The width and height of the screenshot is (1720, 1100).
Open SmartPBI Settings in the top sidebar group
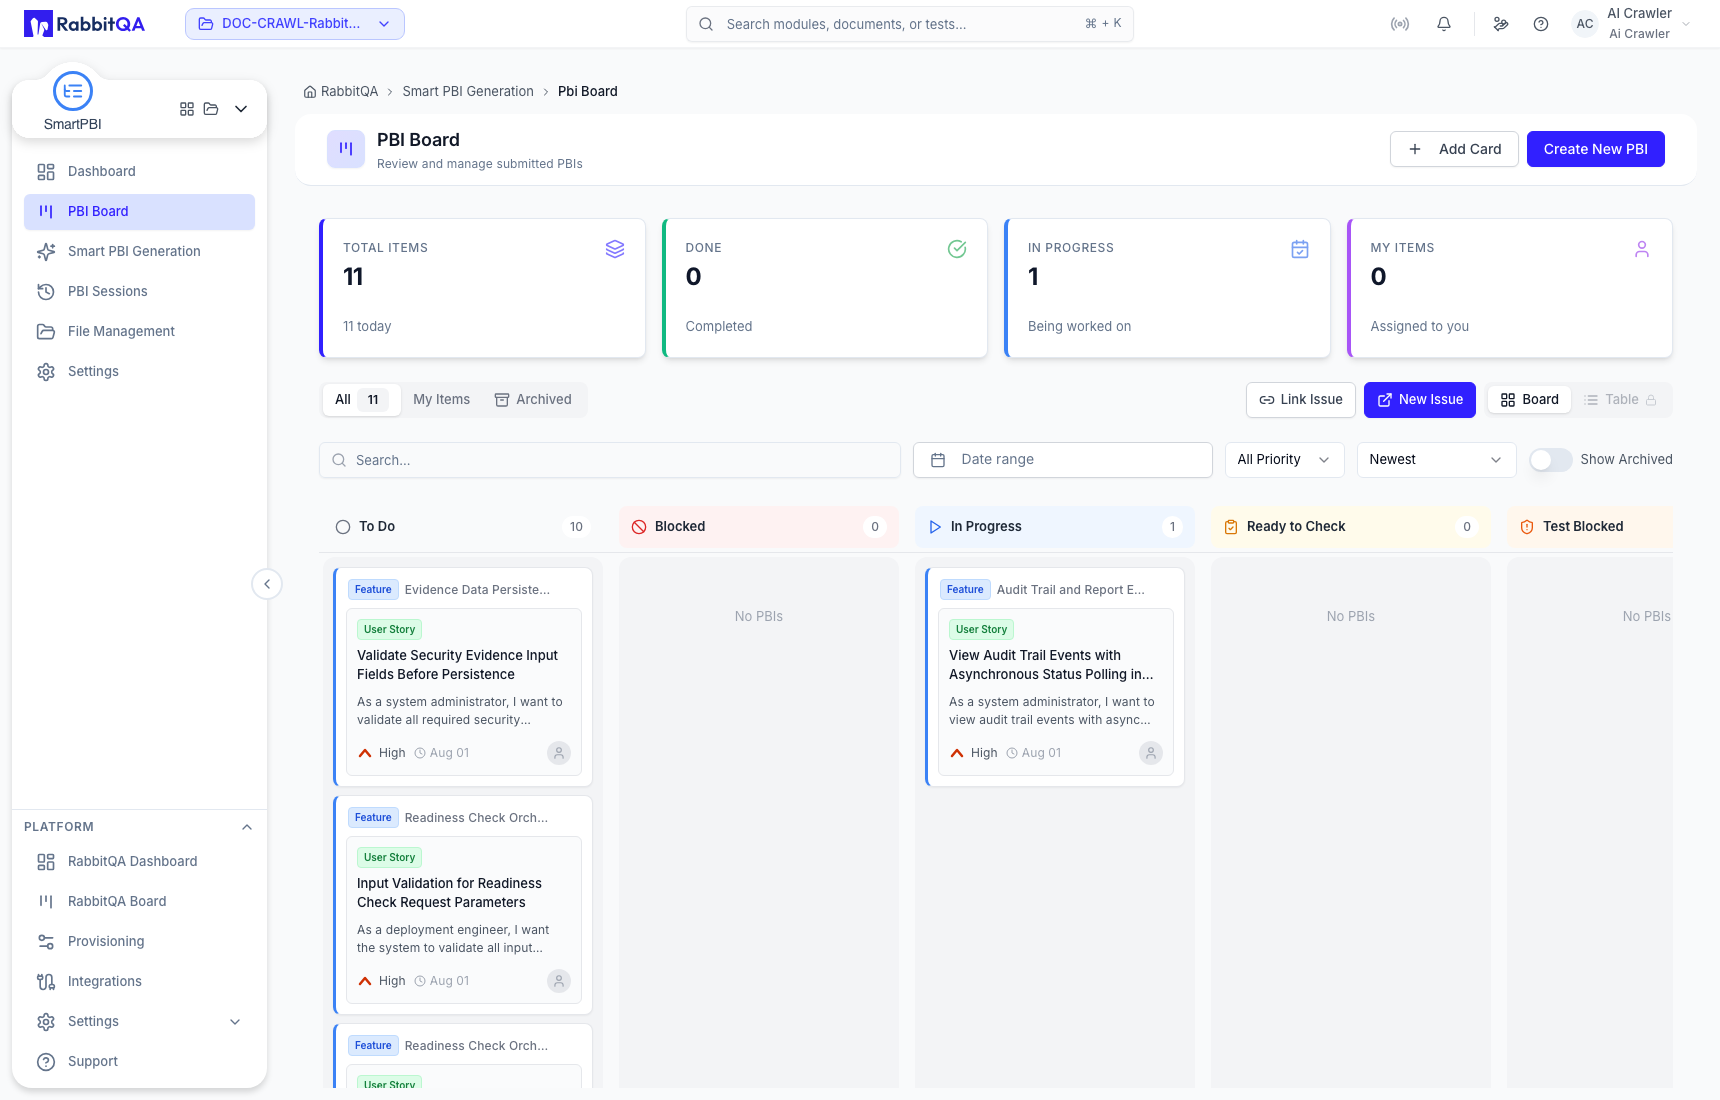(x=139, y=372)
